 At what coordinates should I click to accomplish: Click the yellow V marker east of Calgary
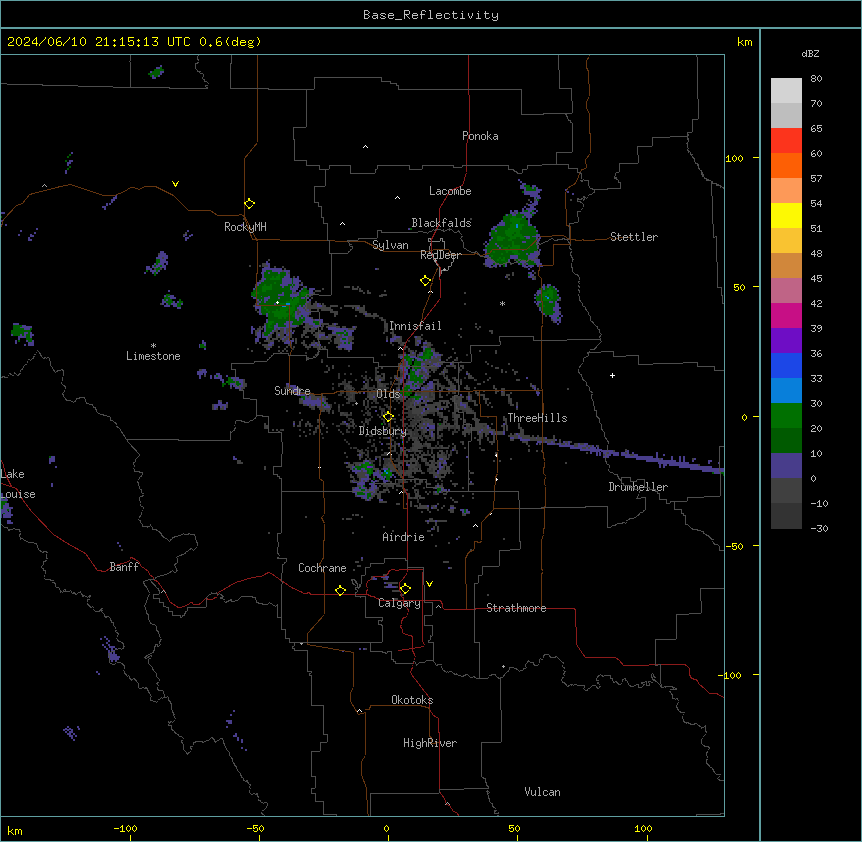pos(429,584)
